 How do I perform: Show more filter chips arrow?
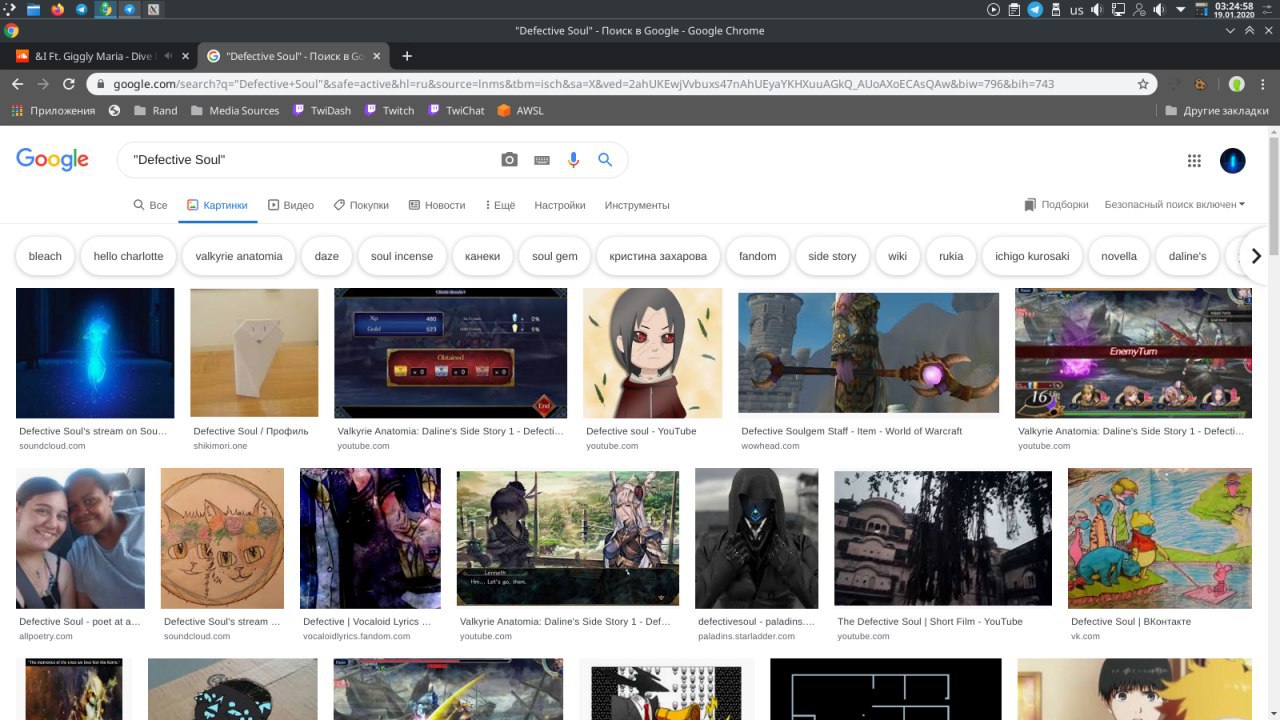click(x=1256, y=256)
